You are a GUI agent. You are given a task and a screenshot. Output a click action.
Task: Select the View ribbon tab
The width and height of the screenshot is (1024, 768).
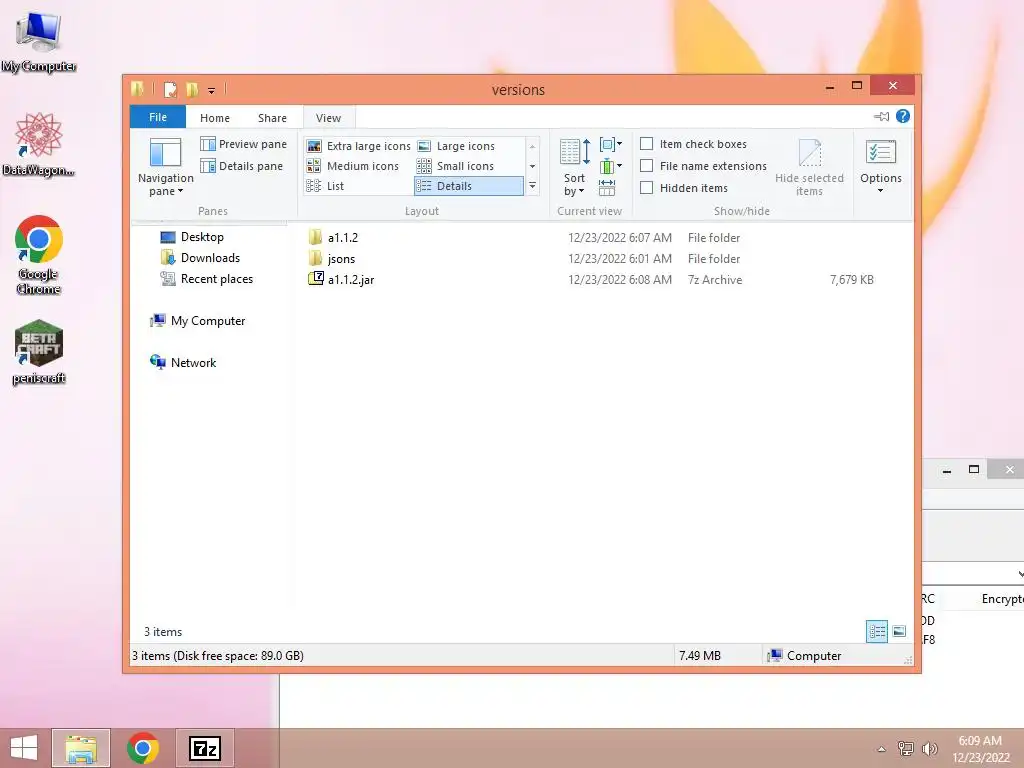click(328, 118)
